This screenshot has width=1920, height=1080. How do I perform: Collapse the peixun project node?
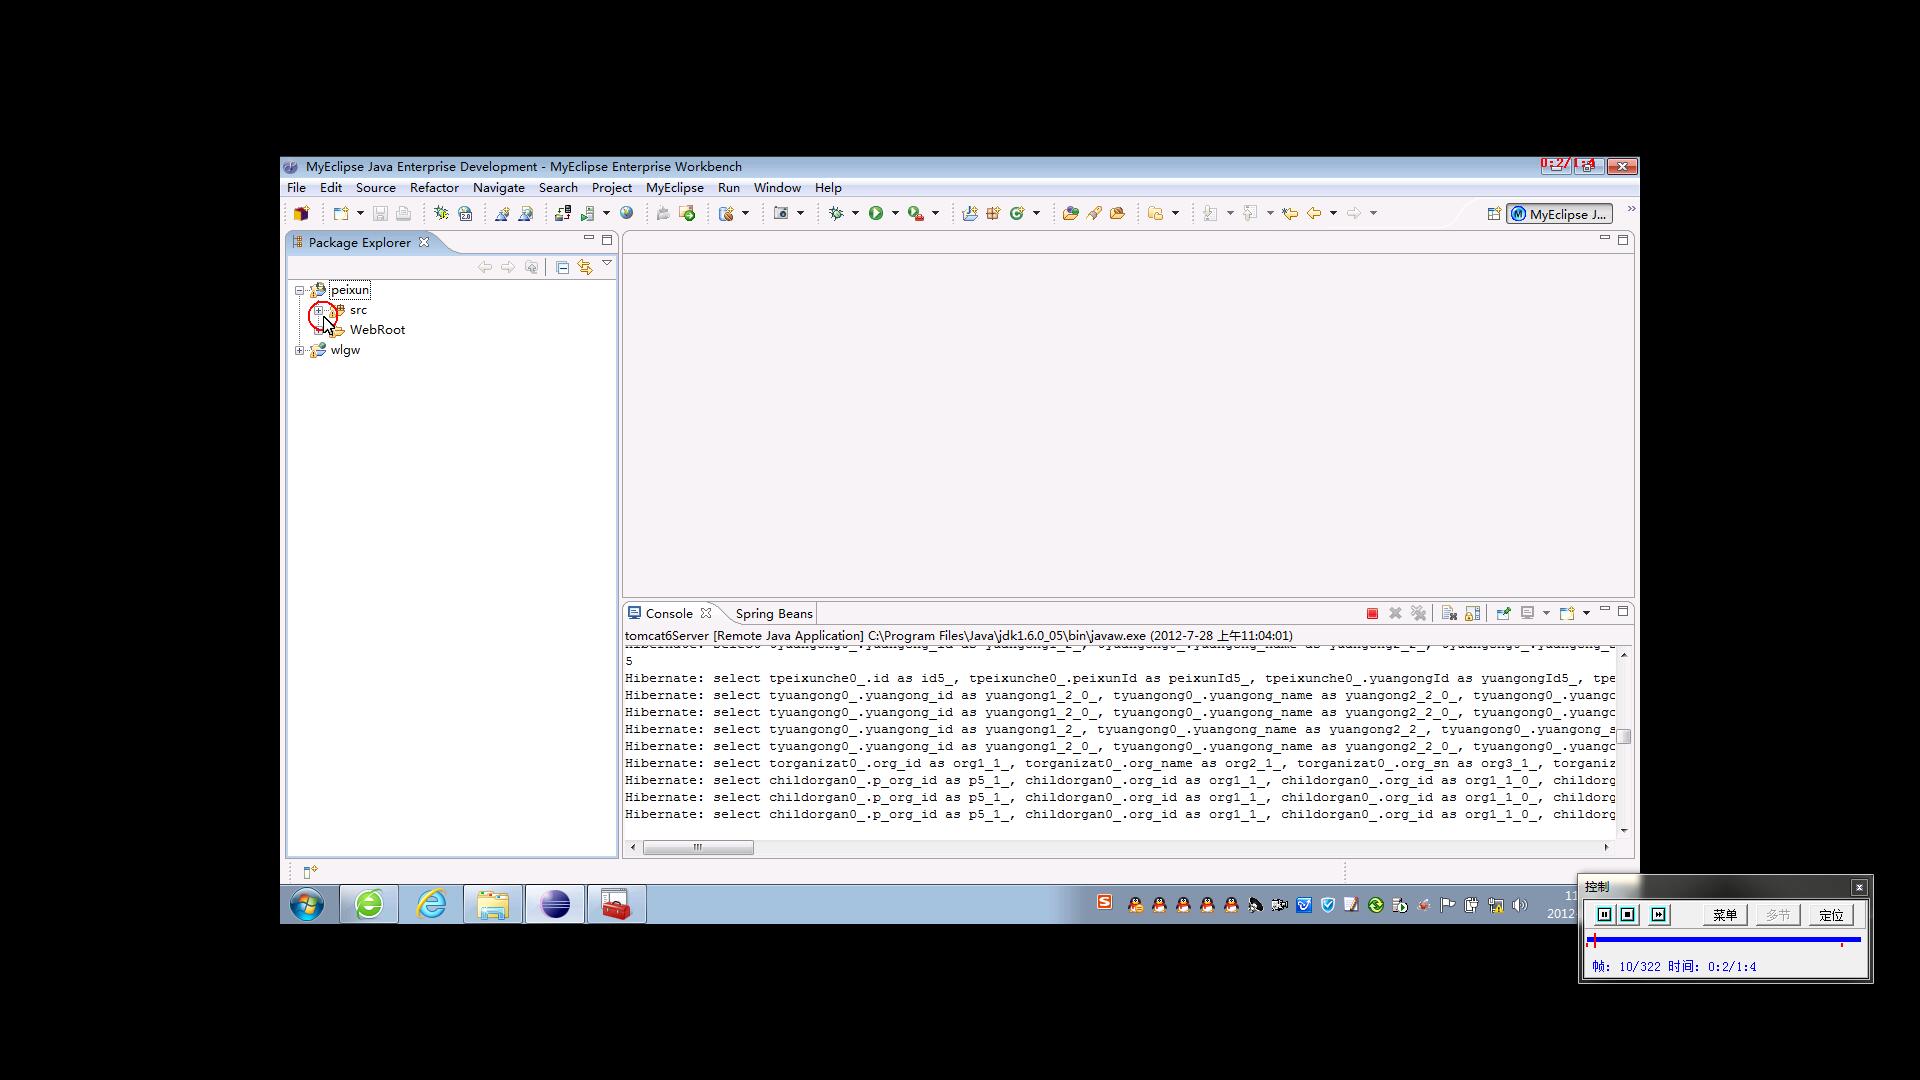[x=299, y=290]
